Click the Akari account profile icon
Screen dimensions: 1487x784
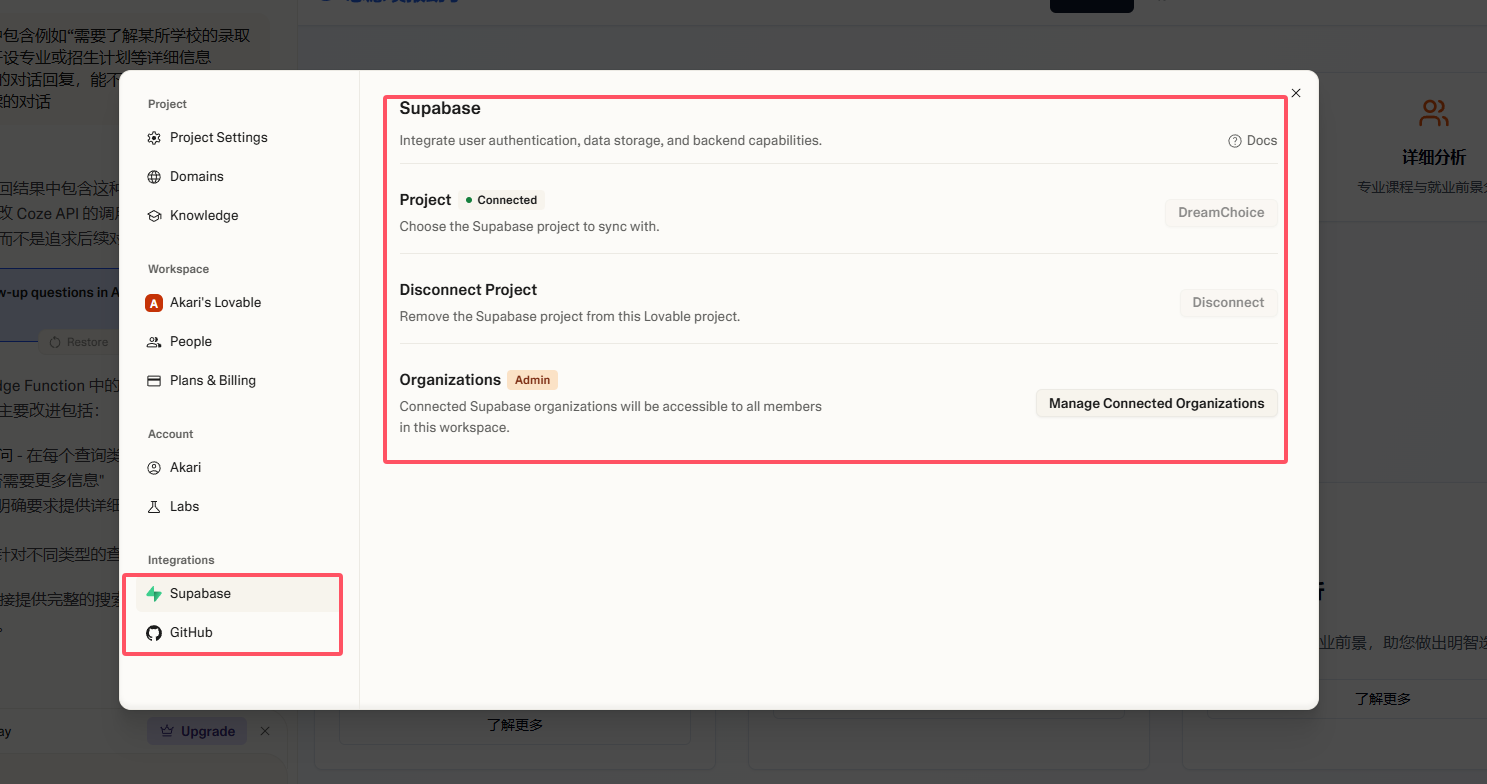[154, 468]
